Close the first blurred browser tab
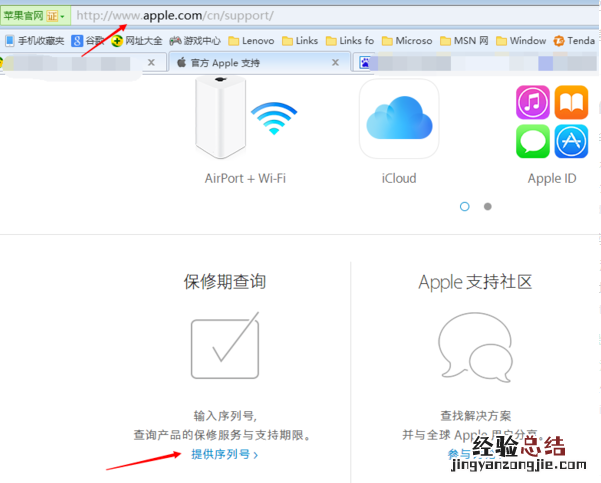601x483 pixels. [x=151, y=62]
